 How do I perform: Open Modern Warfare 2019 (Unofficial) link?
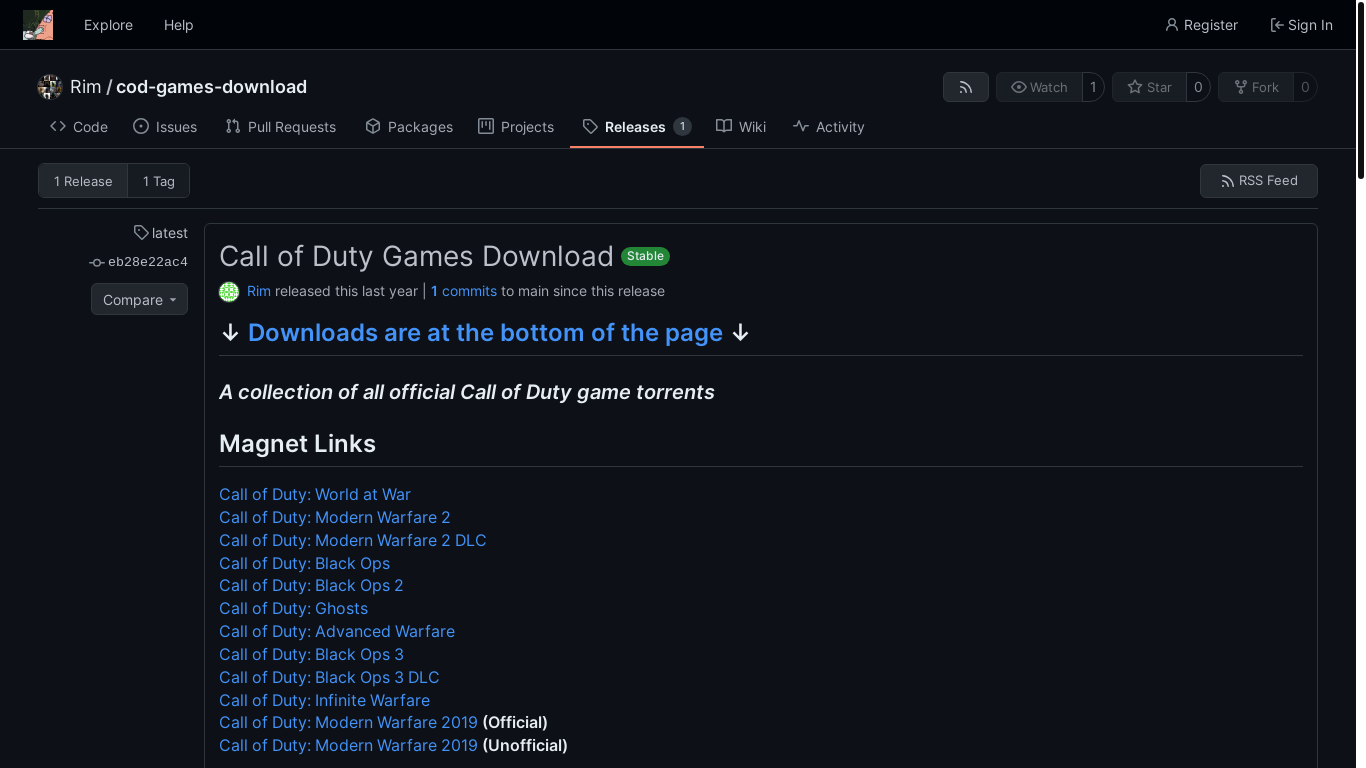[x=348, y=745]
